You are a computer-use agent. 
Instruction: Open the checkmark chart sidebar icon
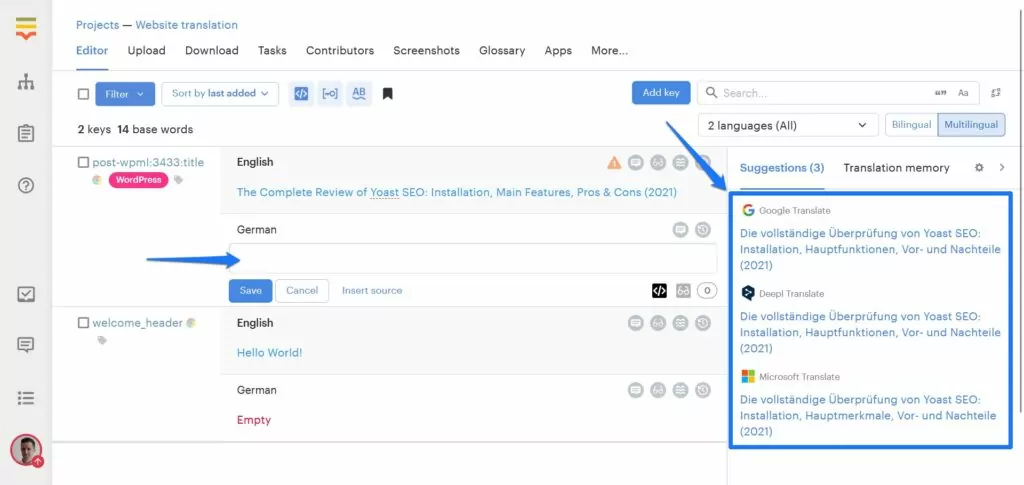pos(26,294)
